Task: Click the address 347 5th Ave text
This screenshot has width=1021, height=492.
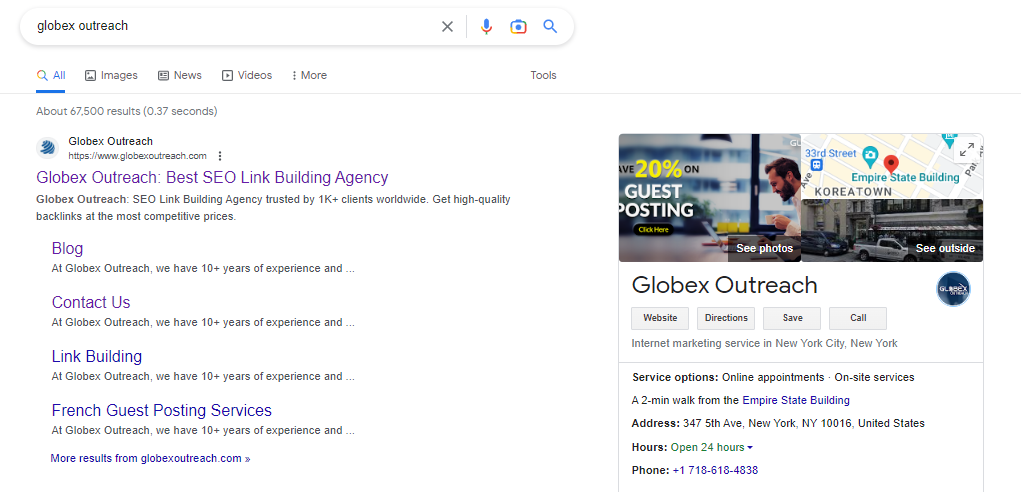Action: tap(804, 424)
